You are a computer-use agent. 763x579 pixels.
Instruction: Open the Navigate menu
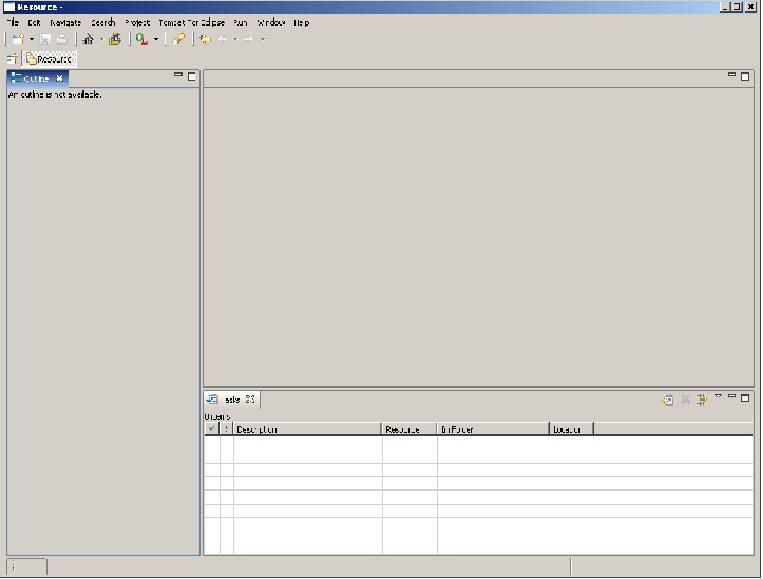point(66,23)
